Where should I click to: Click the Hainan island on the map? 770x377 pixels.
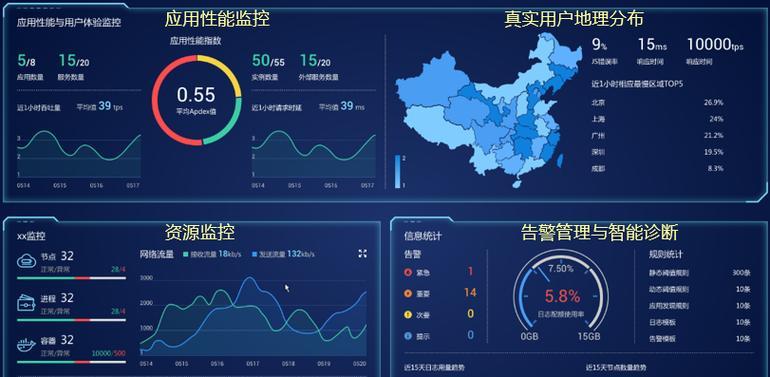[516, 184]
